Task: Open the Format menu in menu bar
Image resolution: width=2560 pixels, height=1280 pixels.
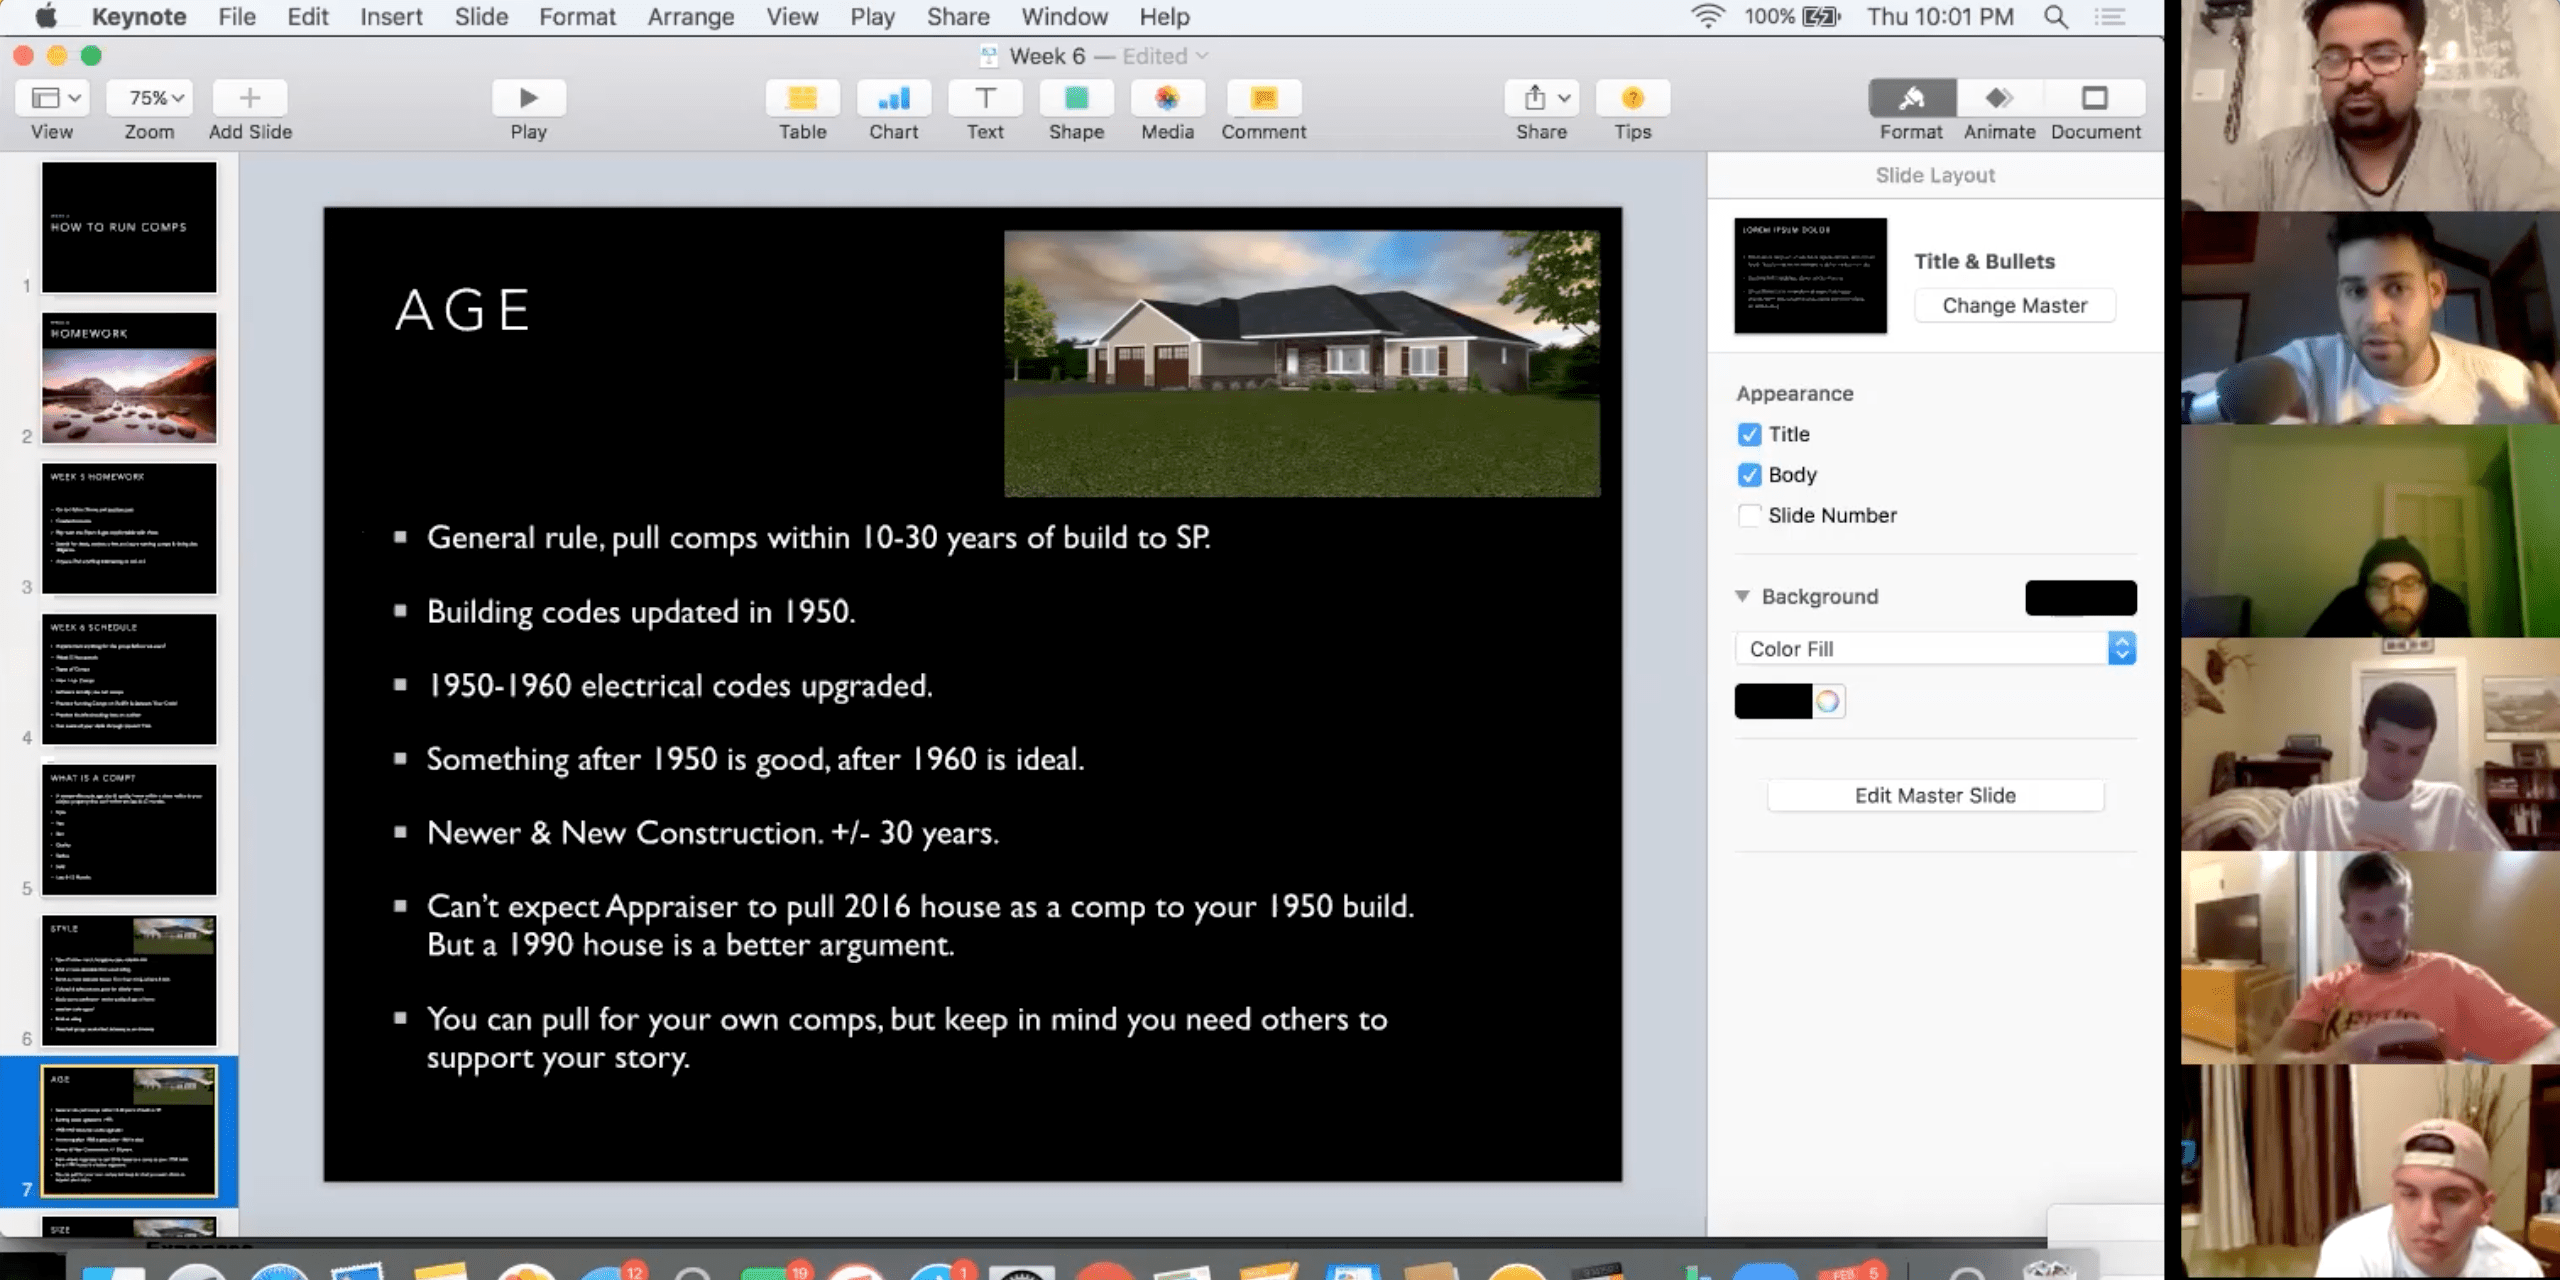Action: (x=577, y=17)
